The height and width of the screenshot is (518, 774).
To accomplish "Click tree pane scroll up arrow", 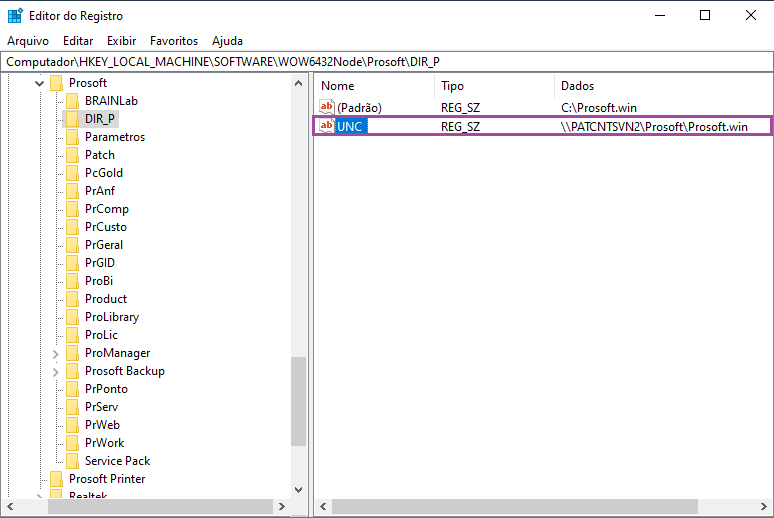I will click(298, 83).
